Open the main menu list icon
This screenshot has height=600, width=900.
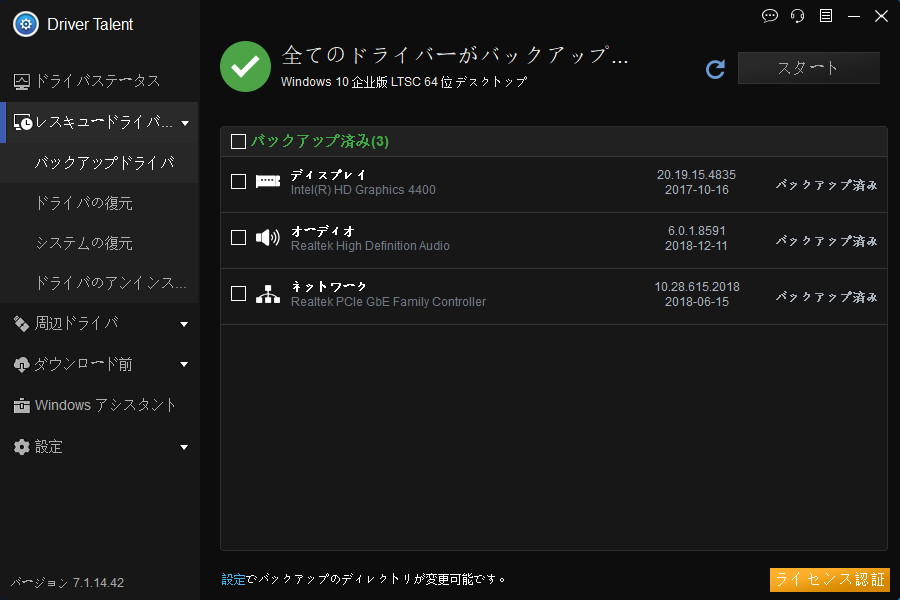(x=825, y=16)
